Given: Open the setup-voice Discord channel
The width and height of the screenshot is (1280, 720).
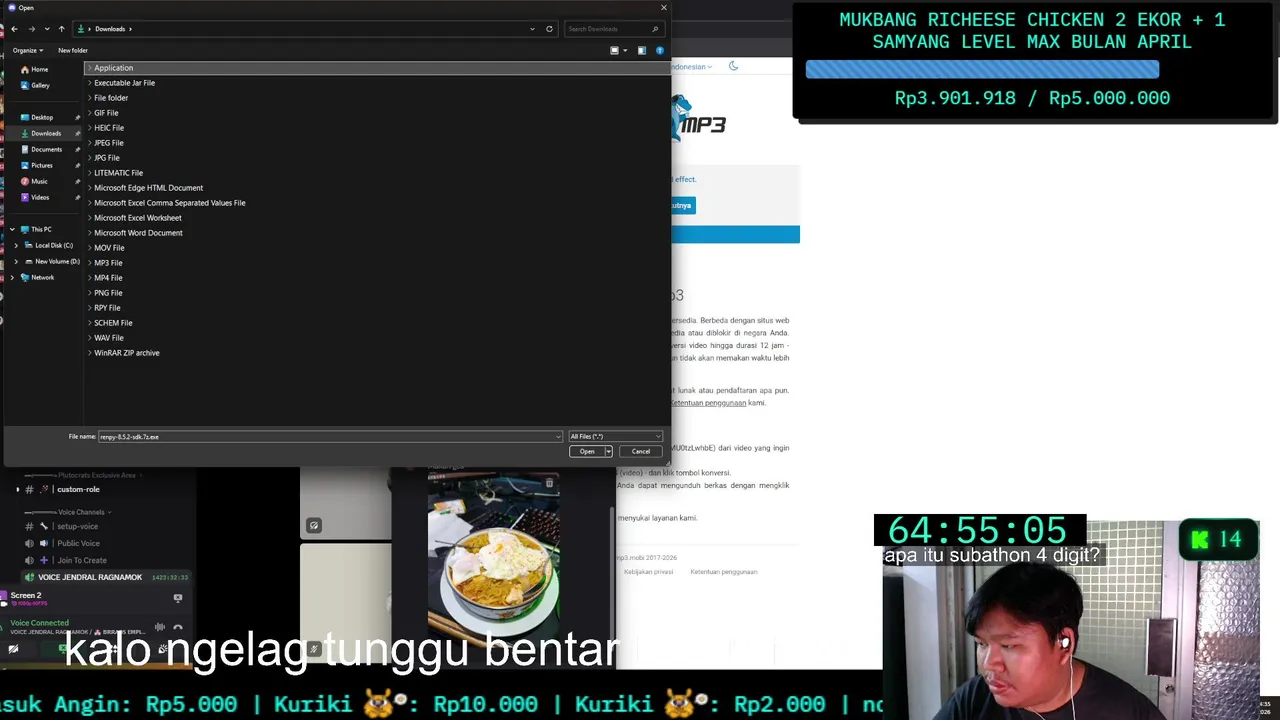Looking at the screenshot, I should pos(77,526).
